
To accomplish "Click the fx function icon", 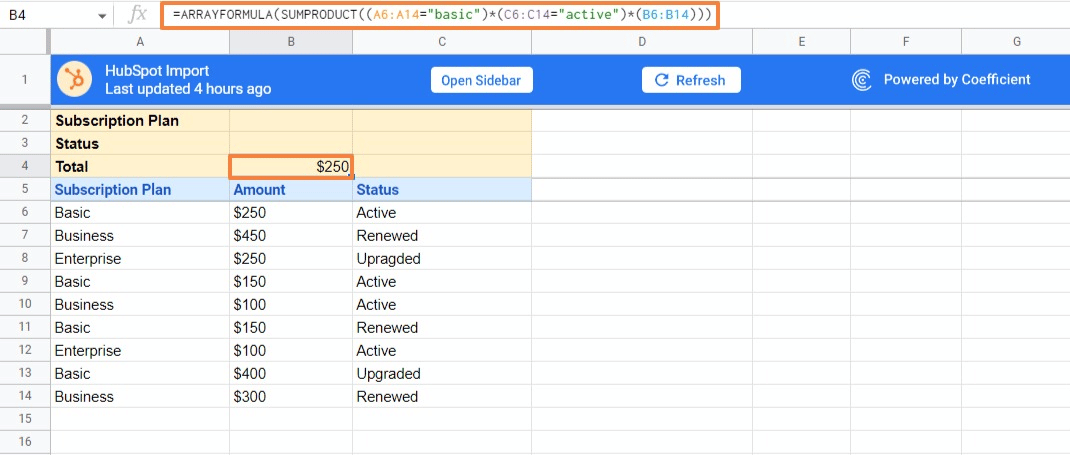I will pyautogui.click(x=138, y=16).
